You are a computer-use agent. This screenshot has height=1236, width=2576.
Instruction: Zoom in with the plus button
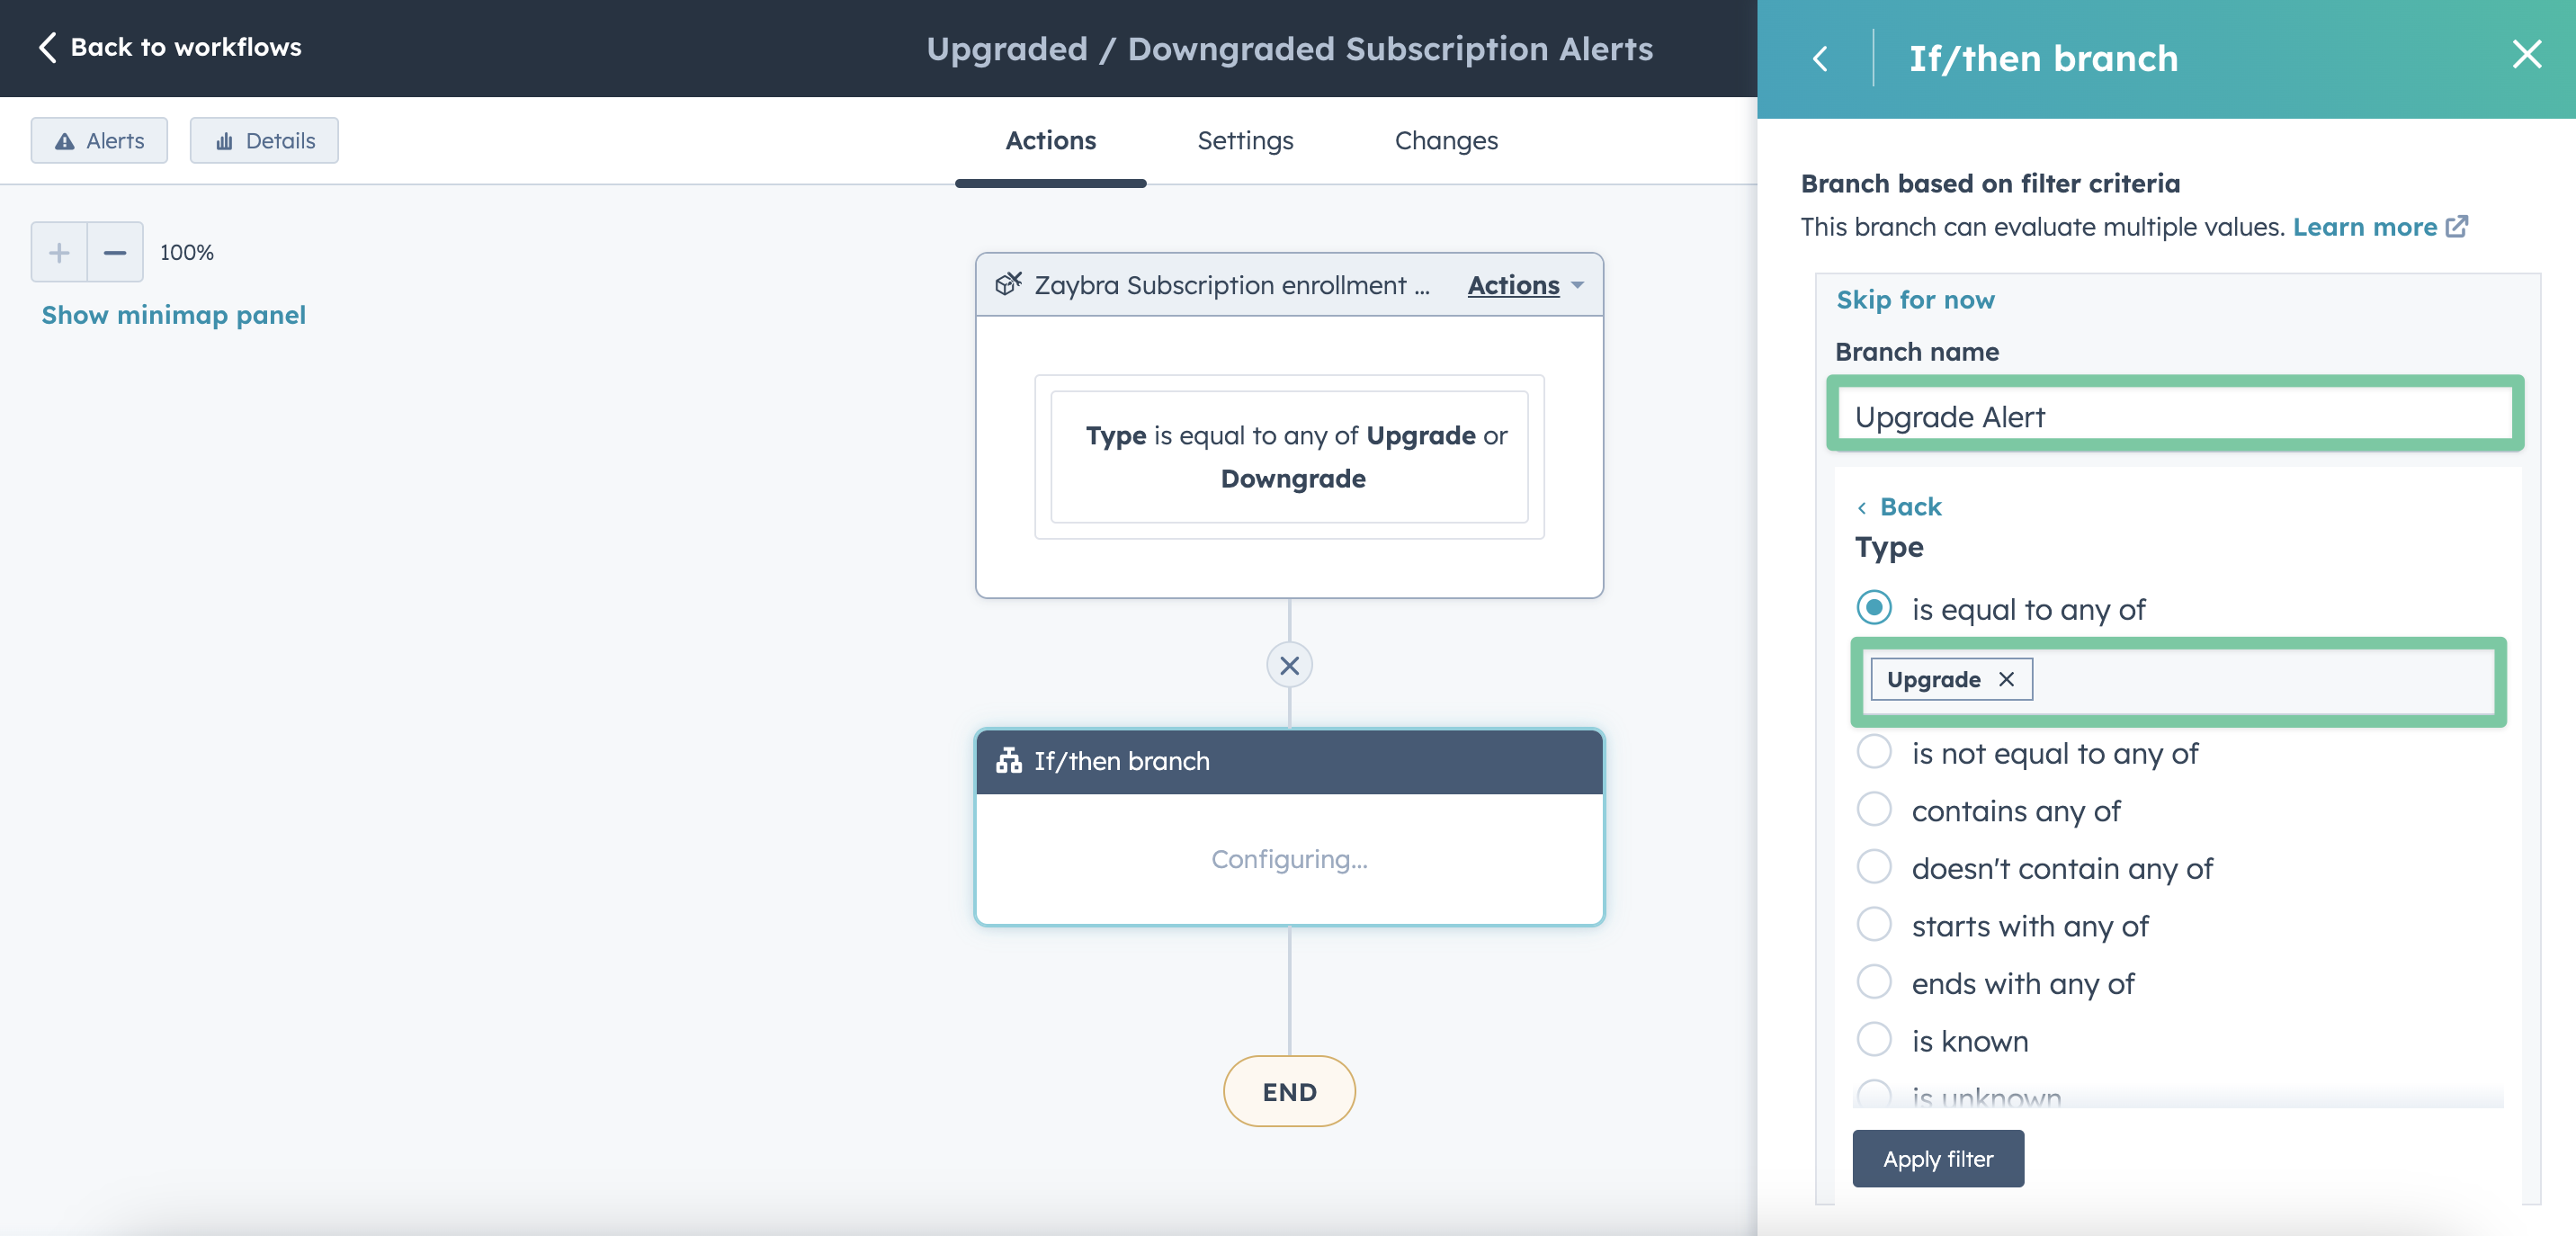tap(59, 252)
